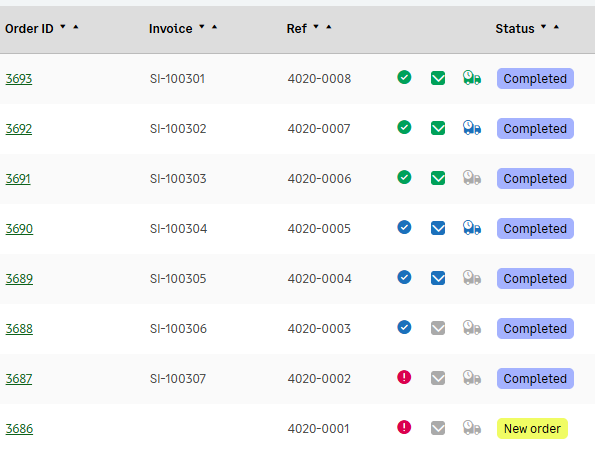The height and width of the screenshot is (454, 595).
Task: Select reference cell 4020-0006
Action: coord(319,178)
